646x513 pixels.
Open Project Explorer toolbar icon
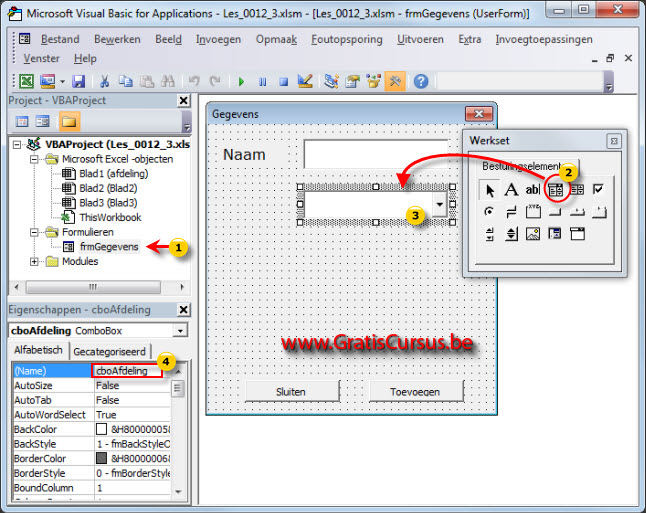pyautogui.click(x=331, y=81)
